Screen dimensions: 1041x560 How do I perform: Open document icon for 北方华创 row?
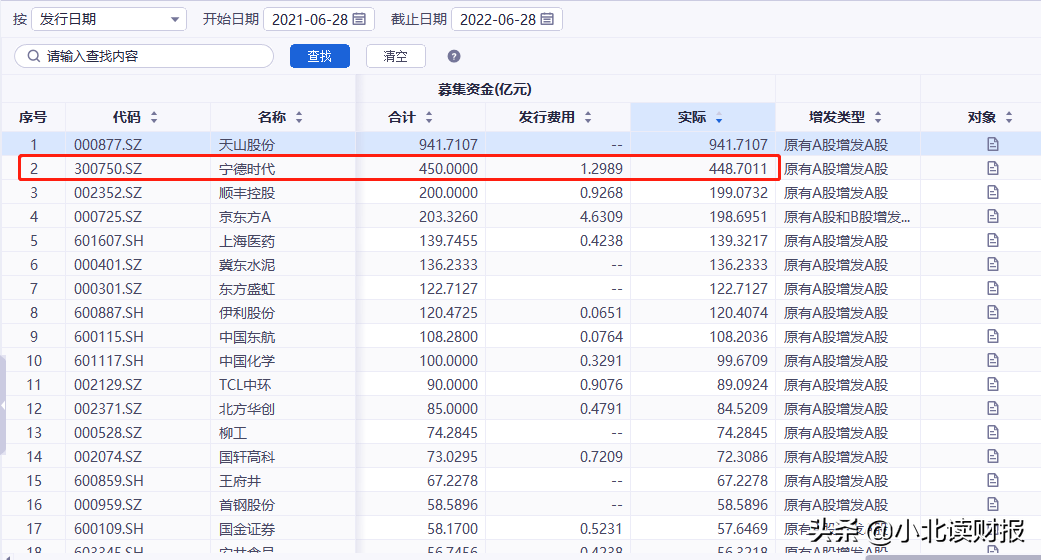tap(993, 408)
